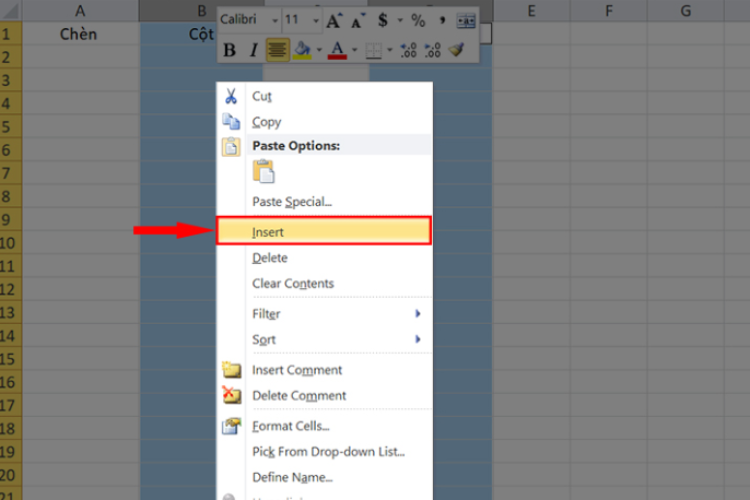Toggle italic formatting in mini toolbar
The width and height of the screenshot is (750, 500).
click(x=254, y=50)
